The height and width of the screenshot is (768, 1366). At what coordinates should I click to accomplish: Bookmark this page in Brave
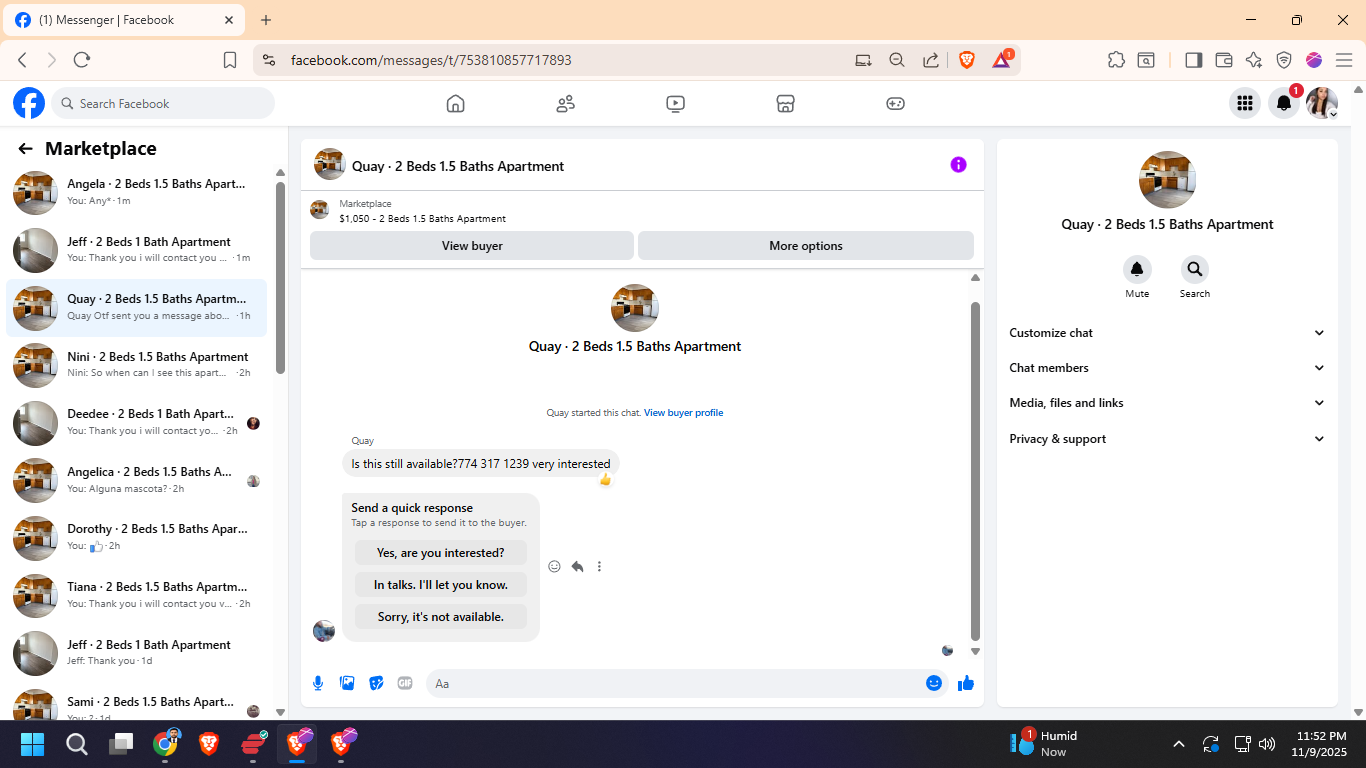tap(230, 60)
